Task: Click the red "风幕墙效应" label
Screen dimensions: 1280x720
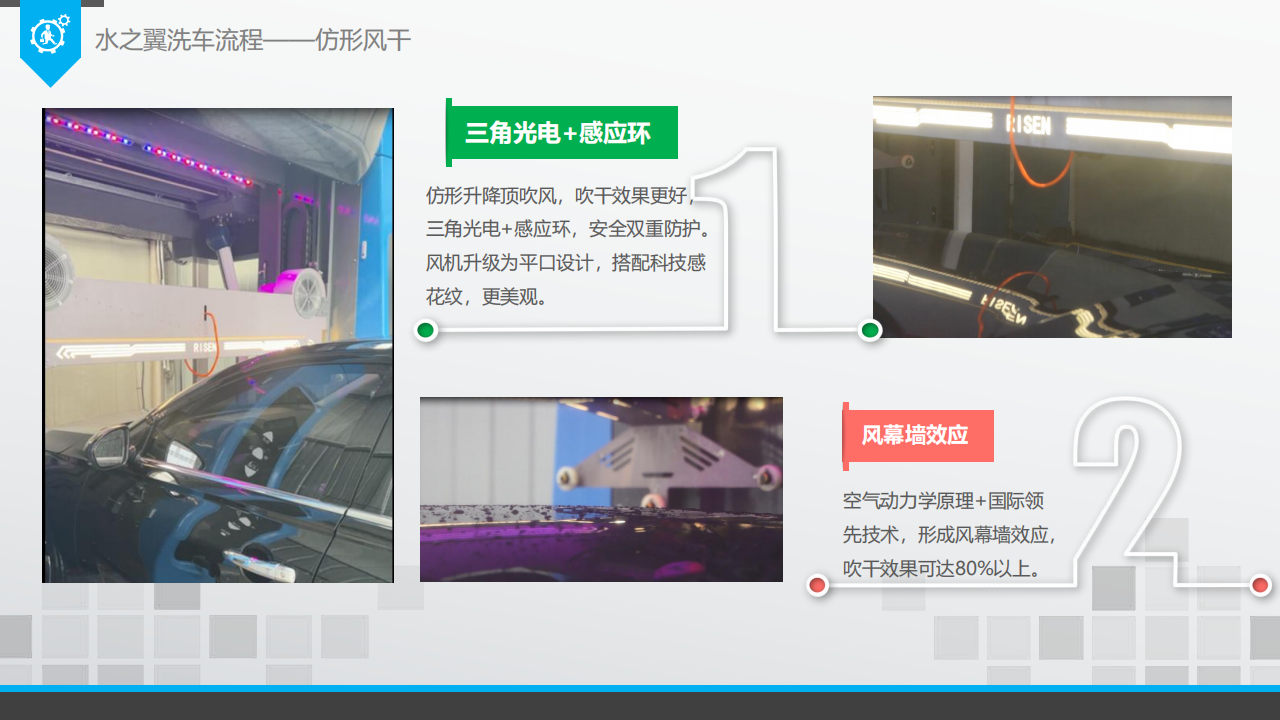Action: [x=918, y=436]
